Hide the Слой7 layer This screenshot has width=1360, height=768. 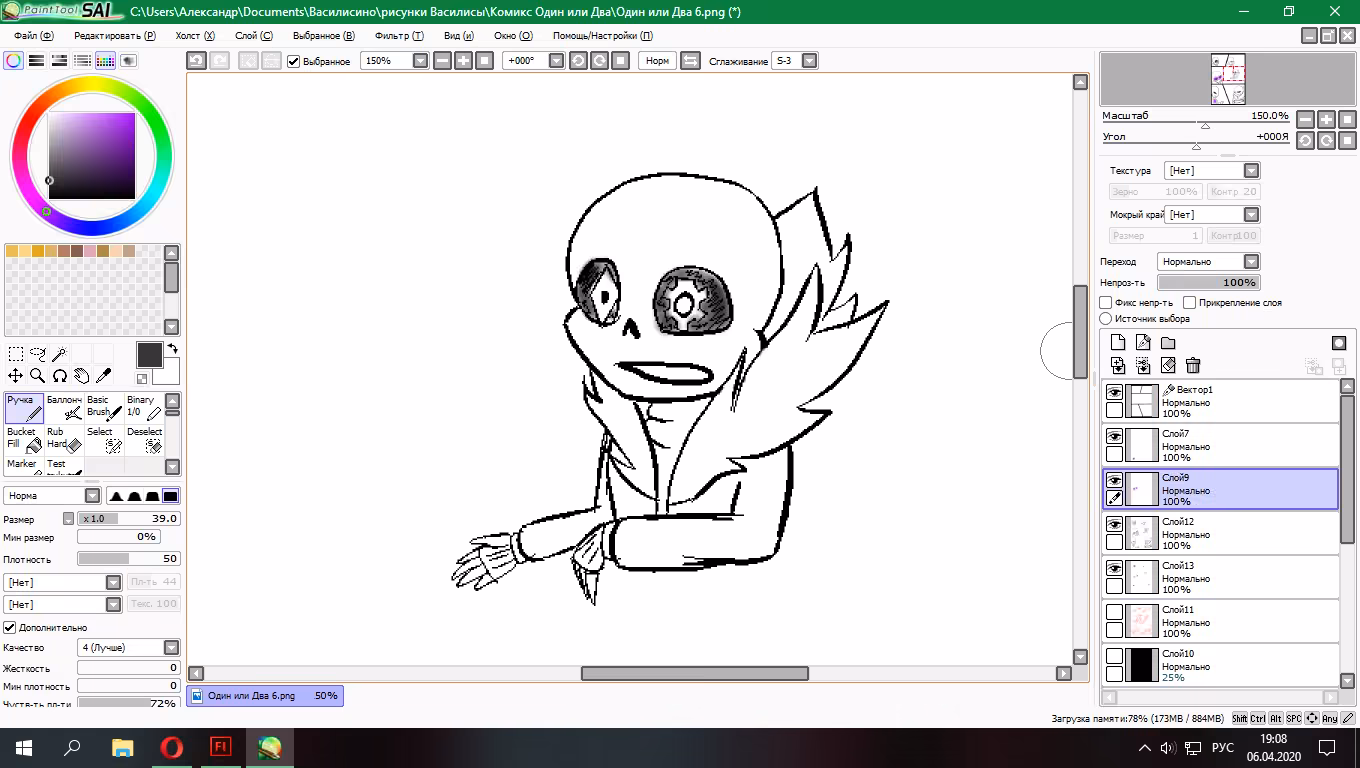click(x=1114, y=437)
